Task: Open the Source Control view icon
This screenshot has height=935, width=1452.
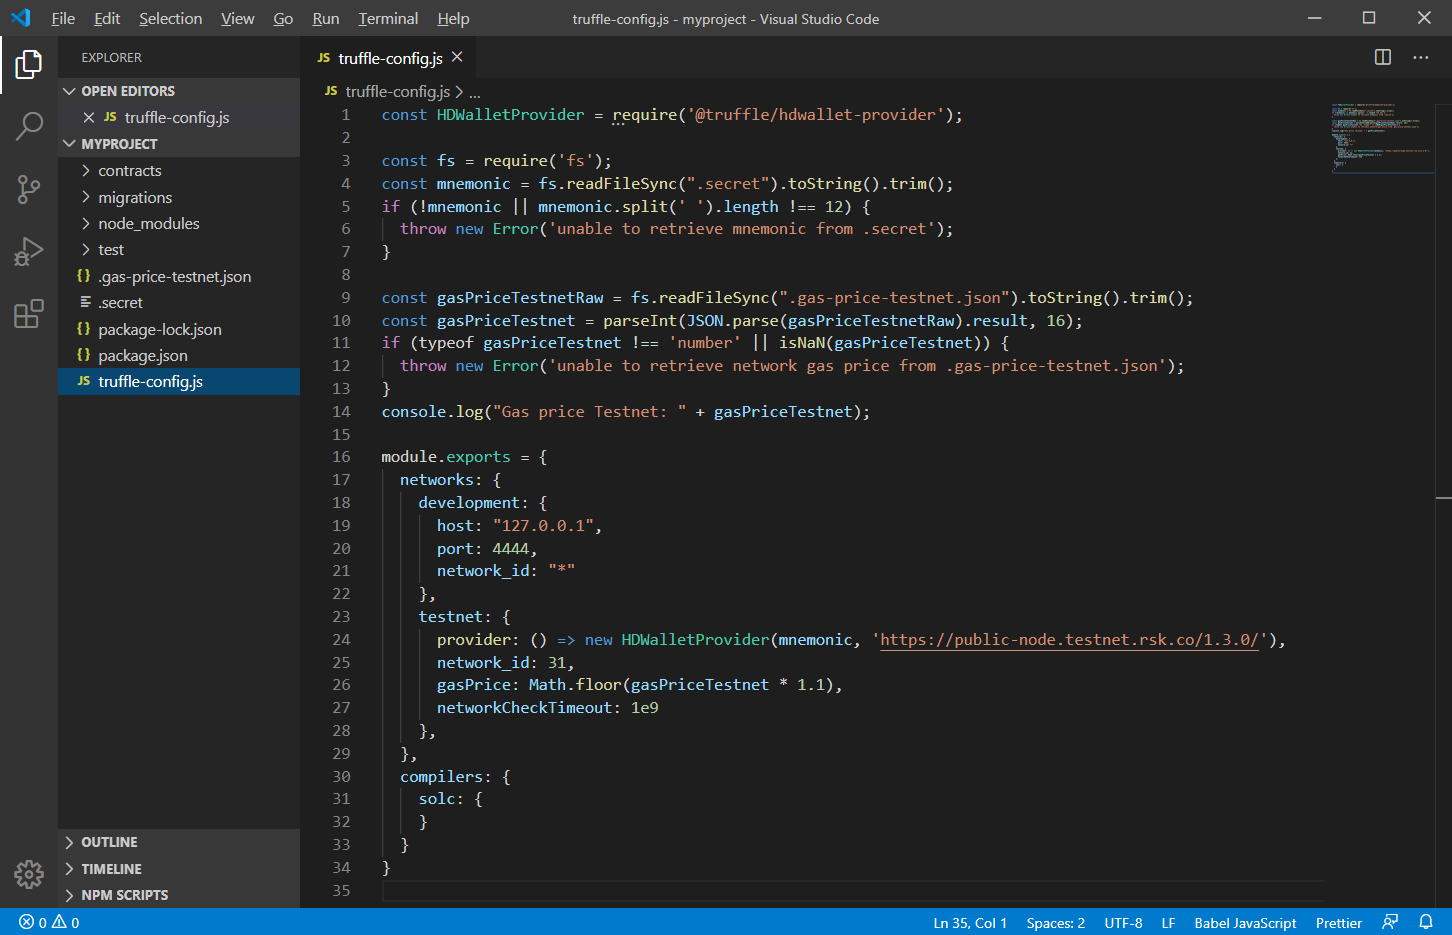Action: point(29,189)
